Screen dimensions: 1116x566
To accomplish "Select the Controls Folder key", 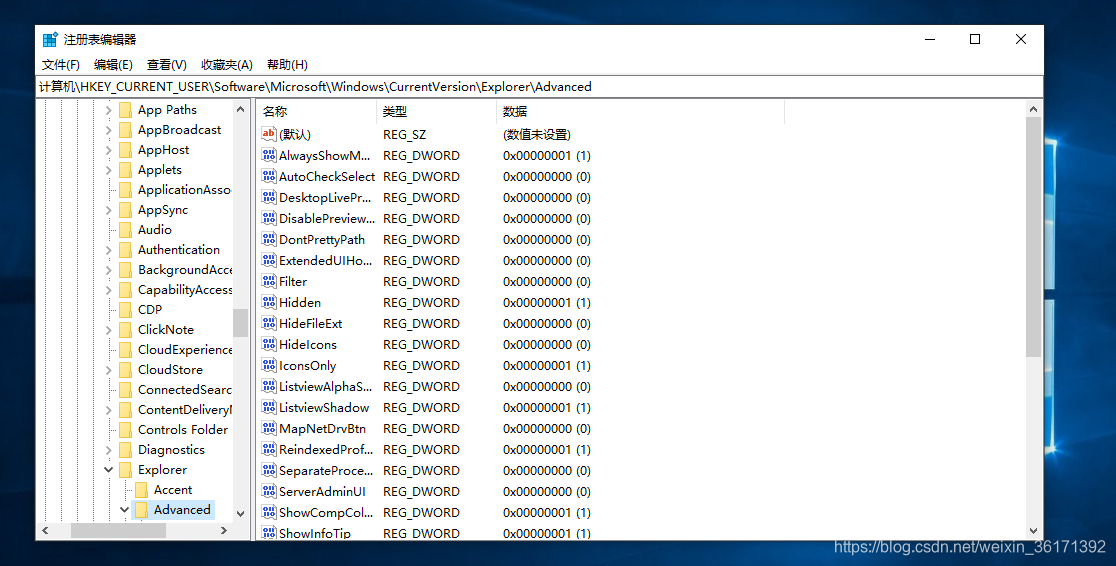I will [x=183, y=430].
